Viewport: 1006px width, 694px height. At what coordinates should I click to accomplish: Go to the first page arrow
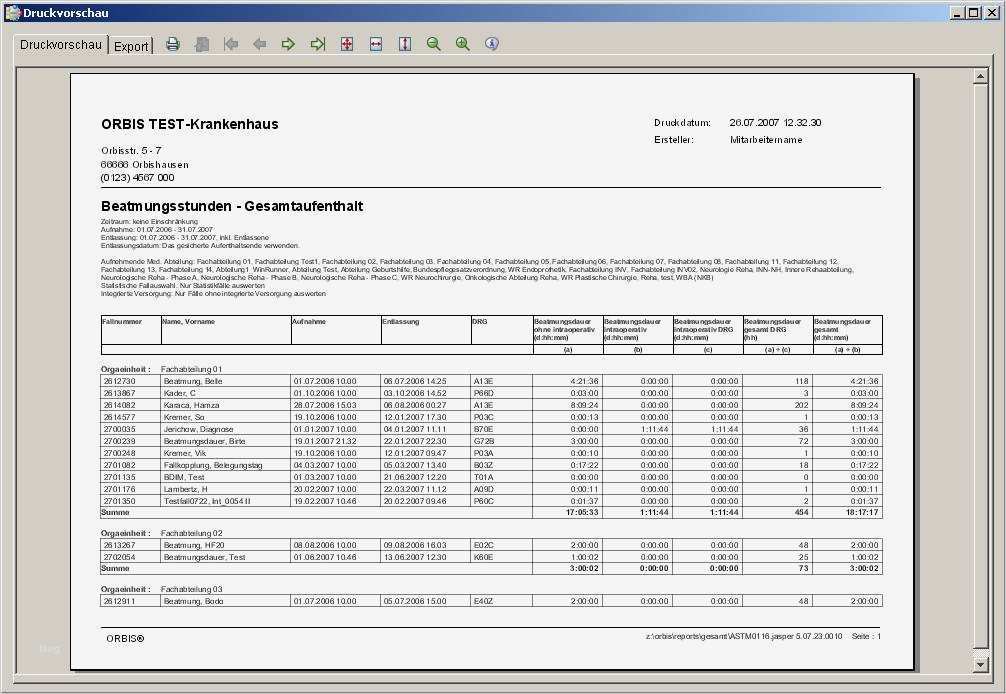pyautogui.click(x=230, y=44)
